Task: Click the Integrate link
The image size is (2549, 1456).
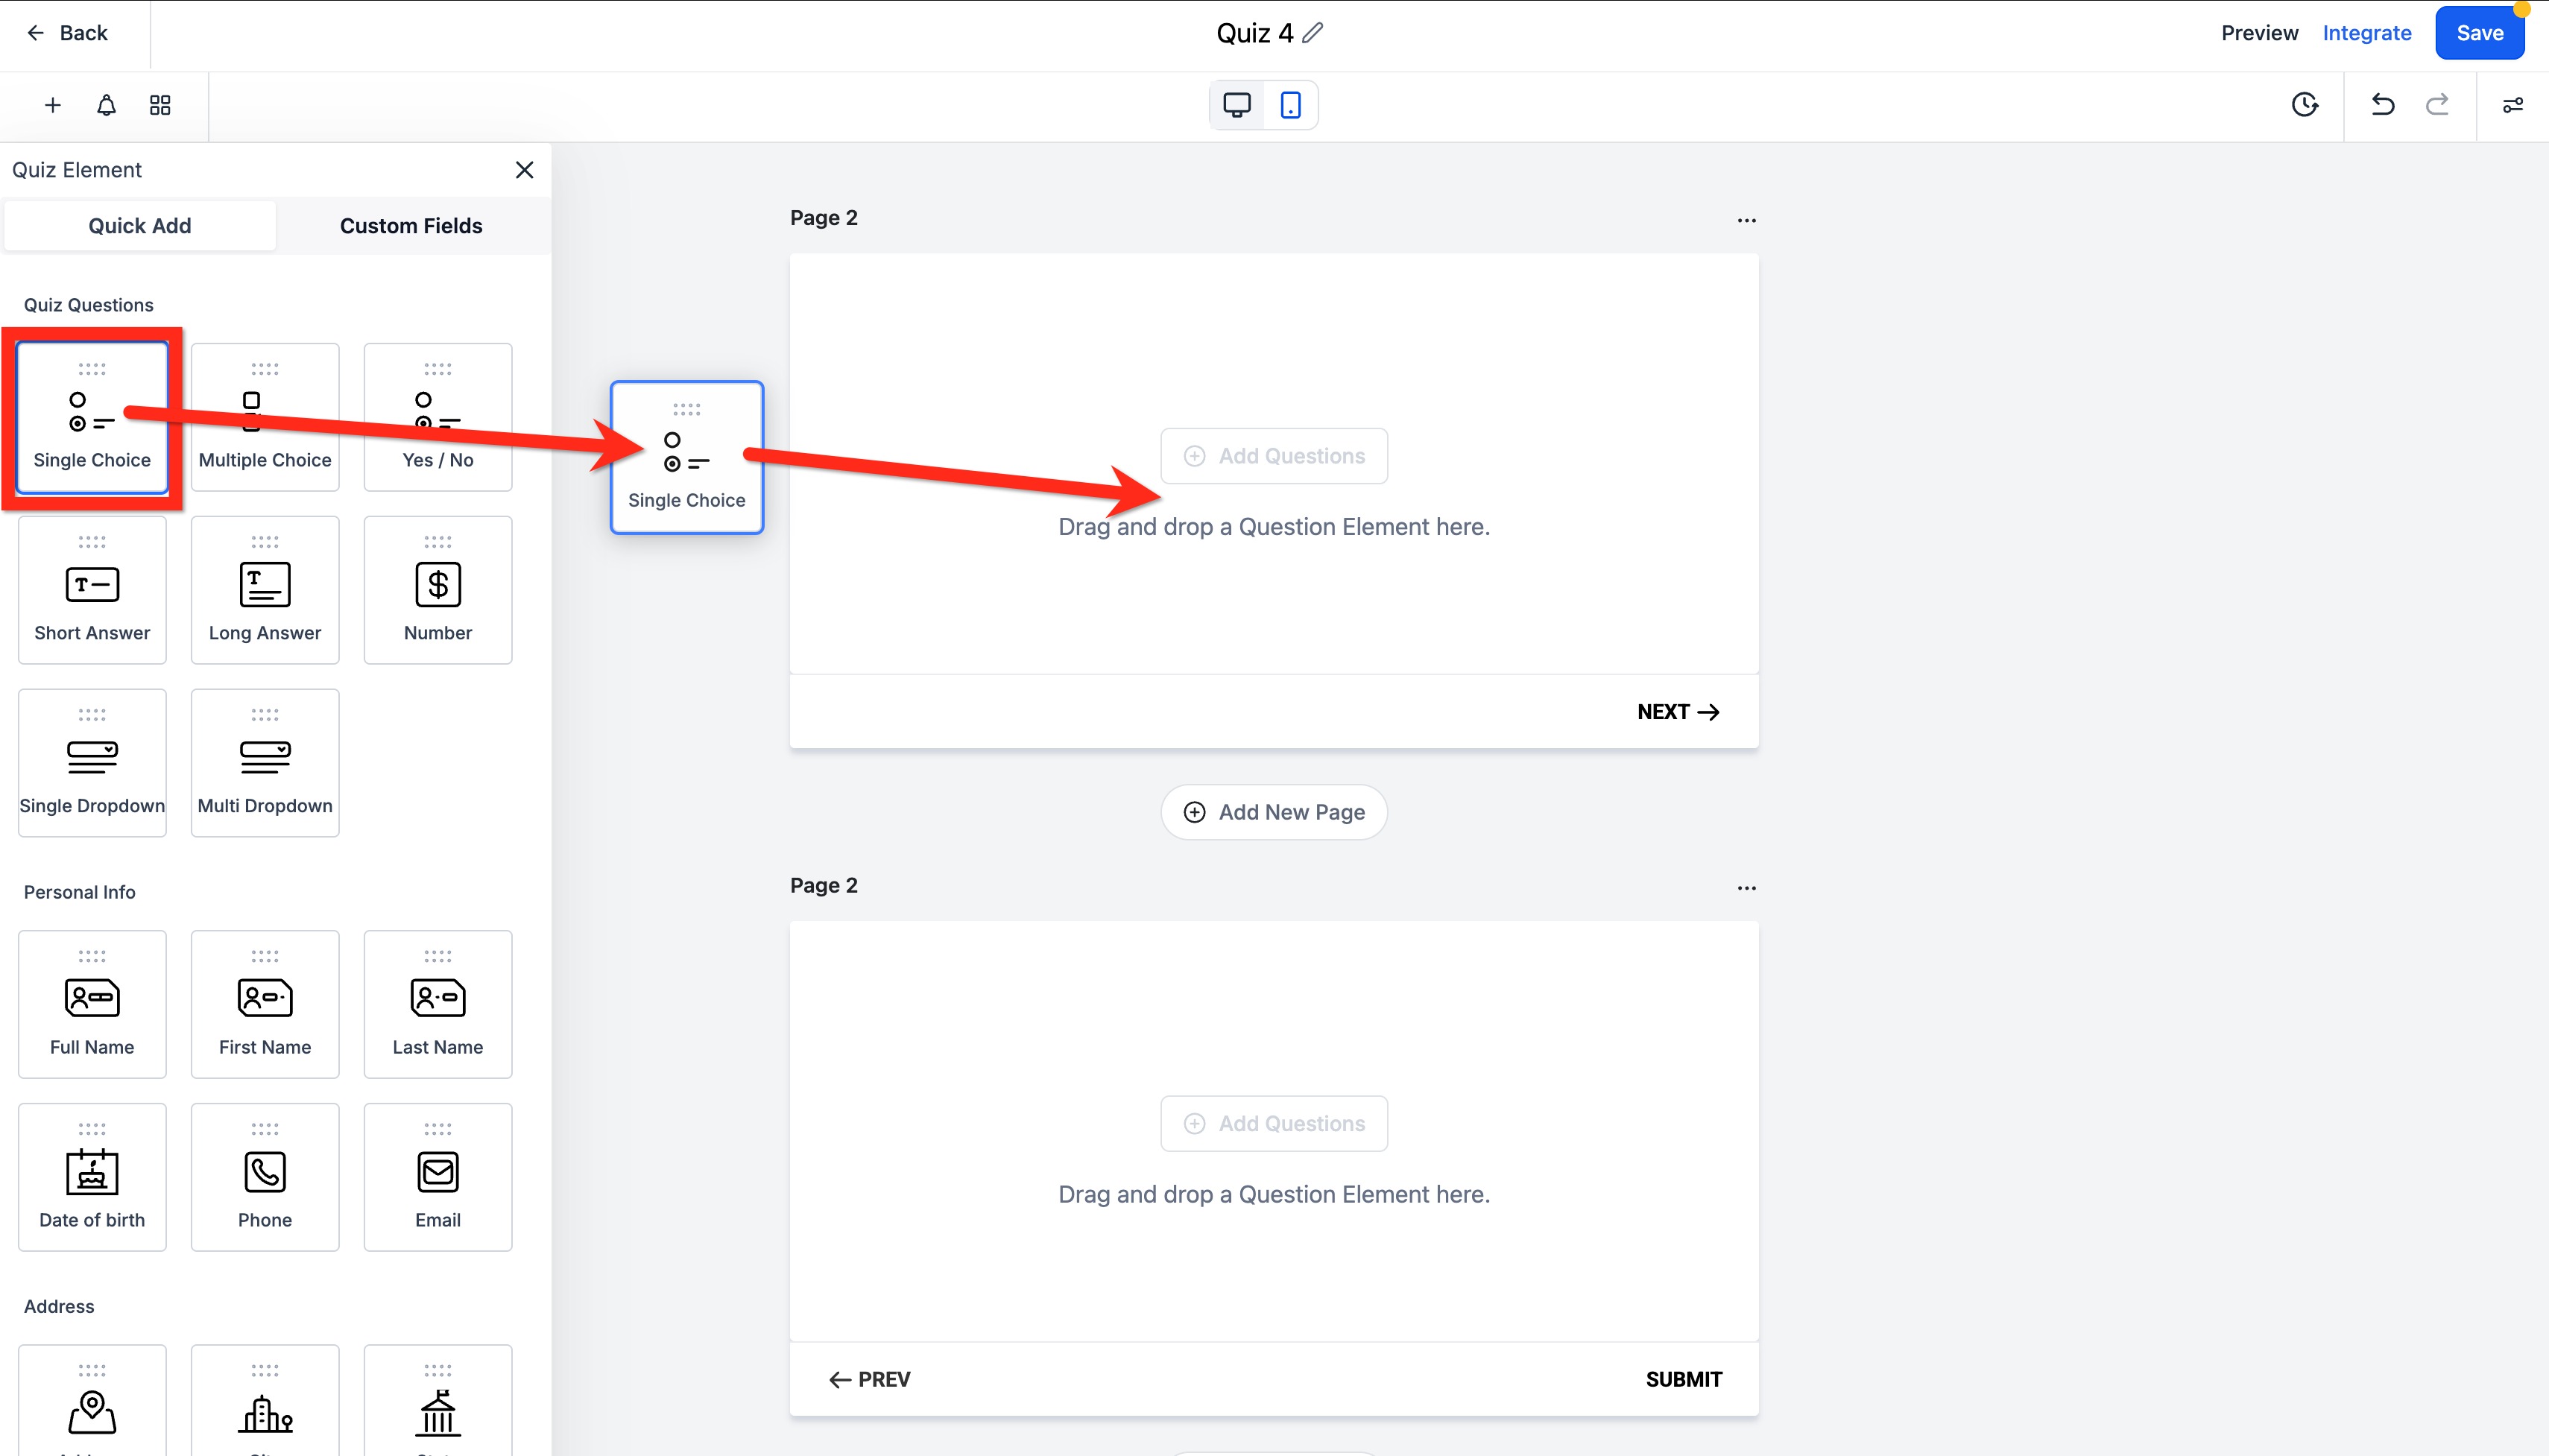Action: pyautogui.click(x=2366, y=33)
